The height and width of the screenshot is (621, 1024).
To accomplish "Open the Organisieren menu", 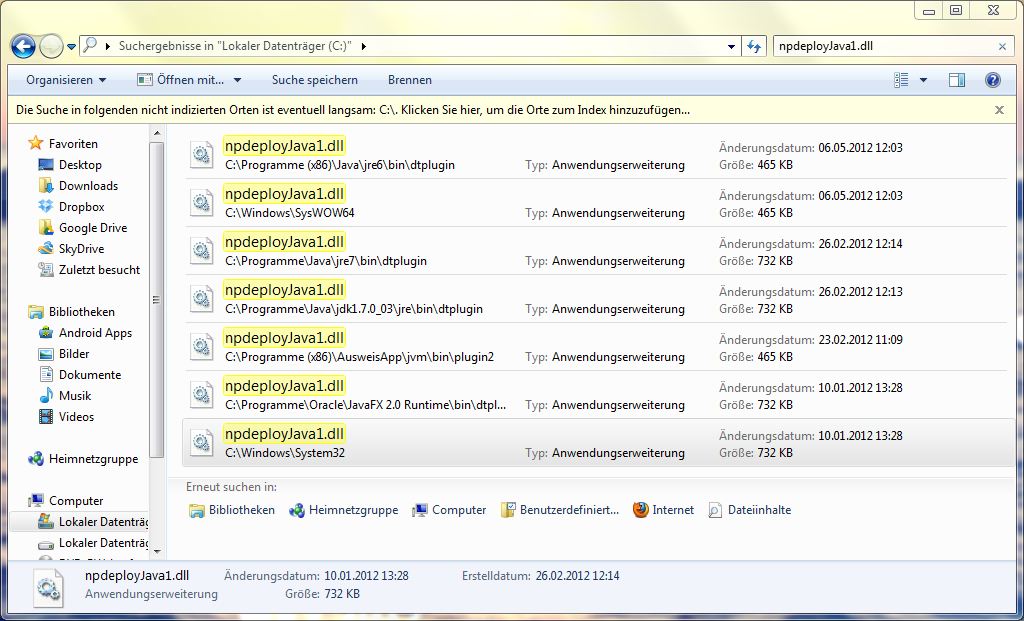I will tap(66, 80).
